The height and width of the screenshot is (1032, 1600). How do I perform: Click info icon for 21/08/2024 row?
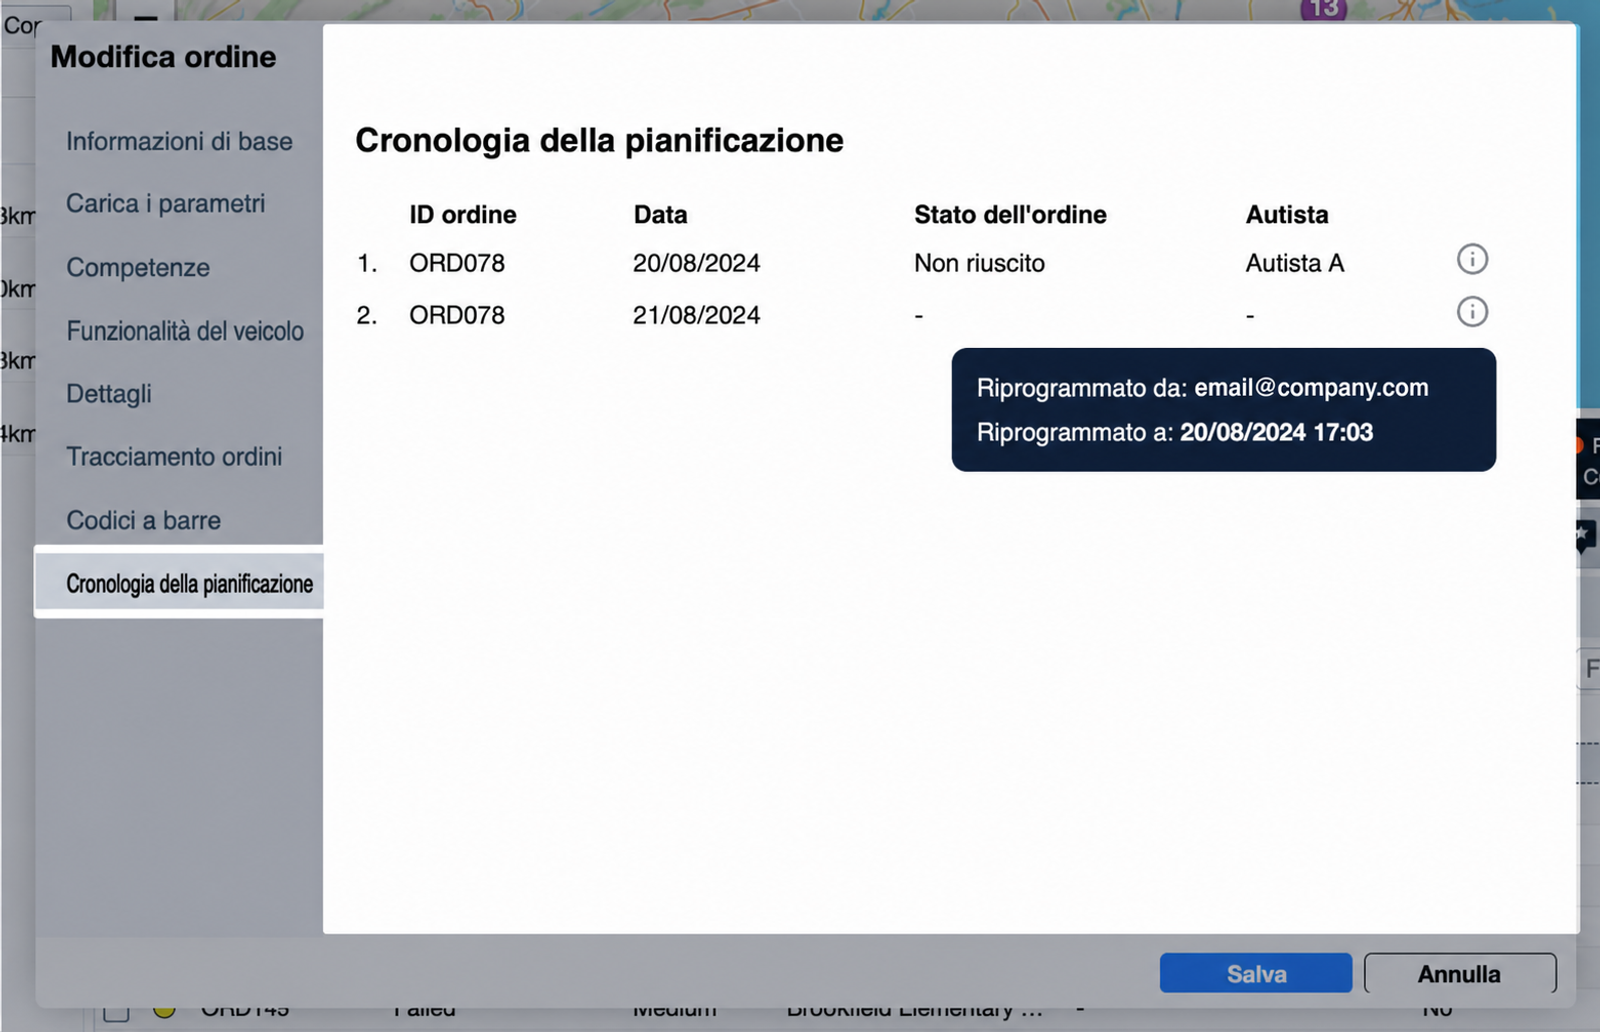(x=1472, y=312)
